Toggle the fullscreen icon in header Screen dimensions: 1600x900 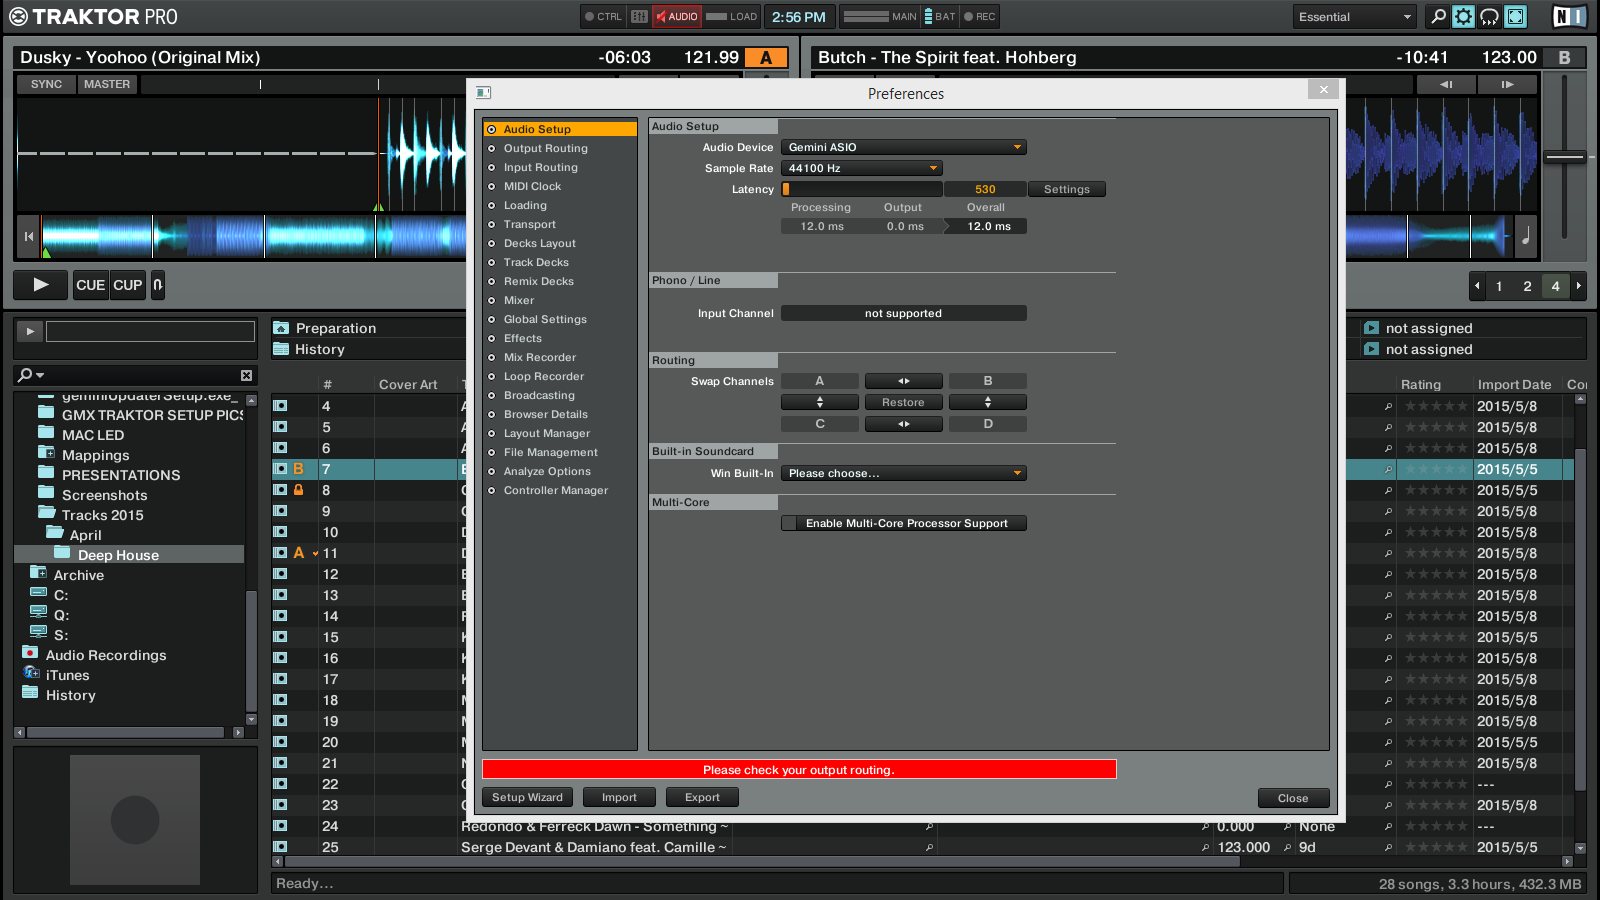click(1516, 16)
